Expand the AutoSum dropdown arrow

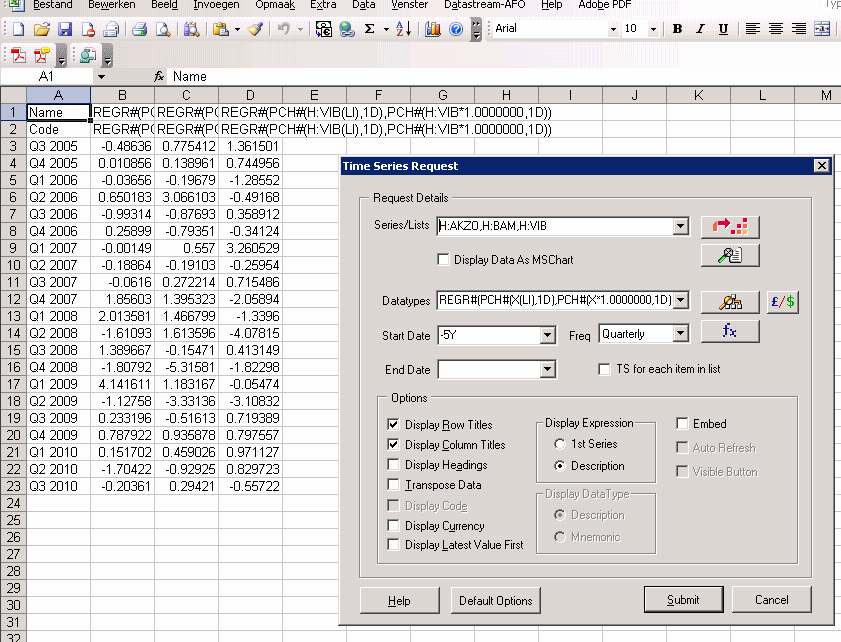click(386, 29)
